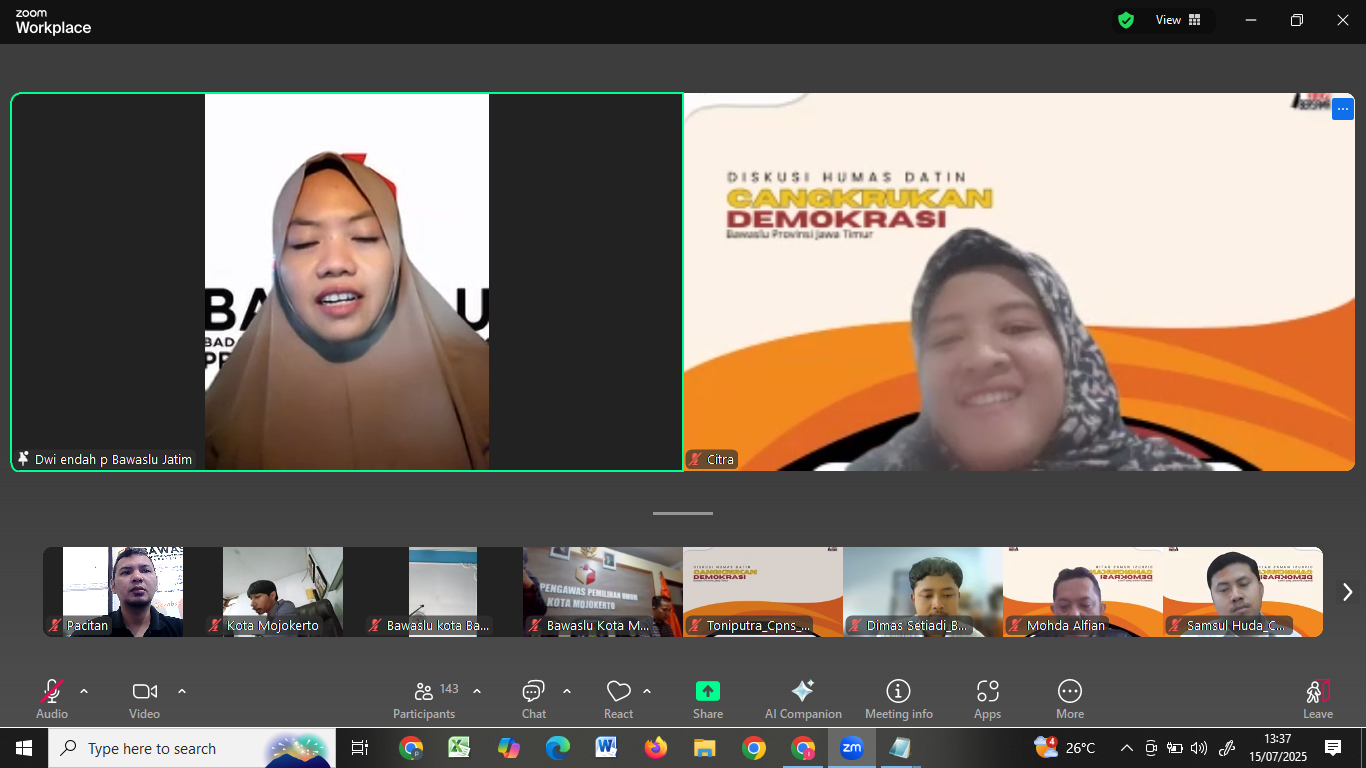Screen dimensions: 1366x768
Task: Open the View layout menu
Action: [1178, 20]
